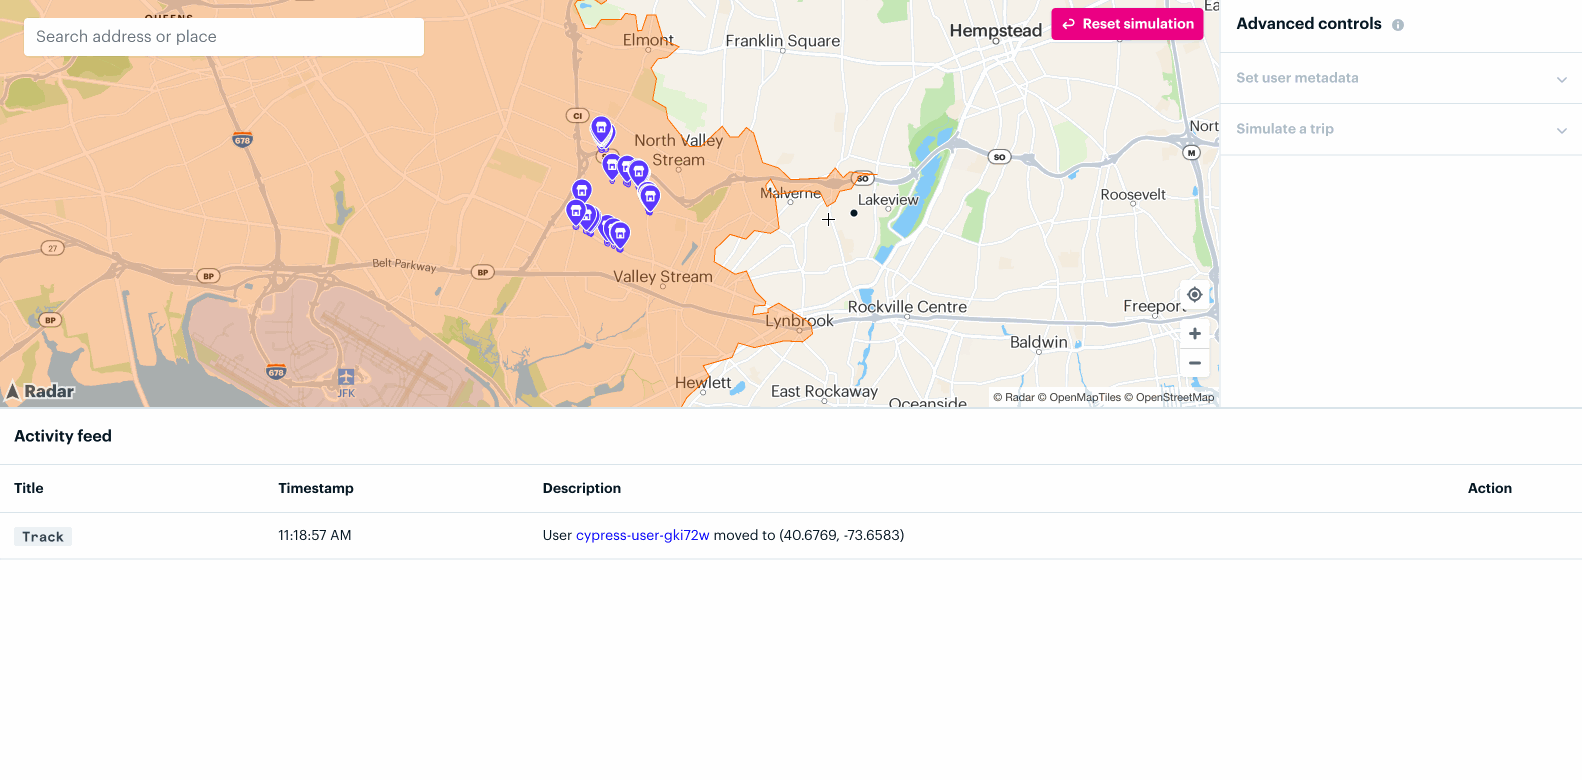Click the Action column header
This screenshot has width=1582, height=780.
[x=1490, y=488]
